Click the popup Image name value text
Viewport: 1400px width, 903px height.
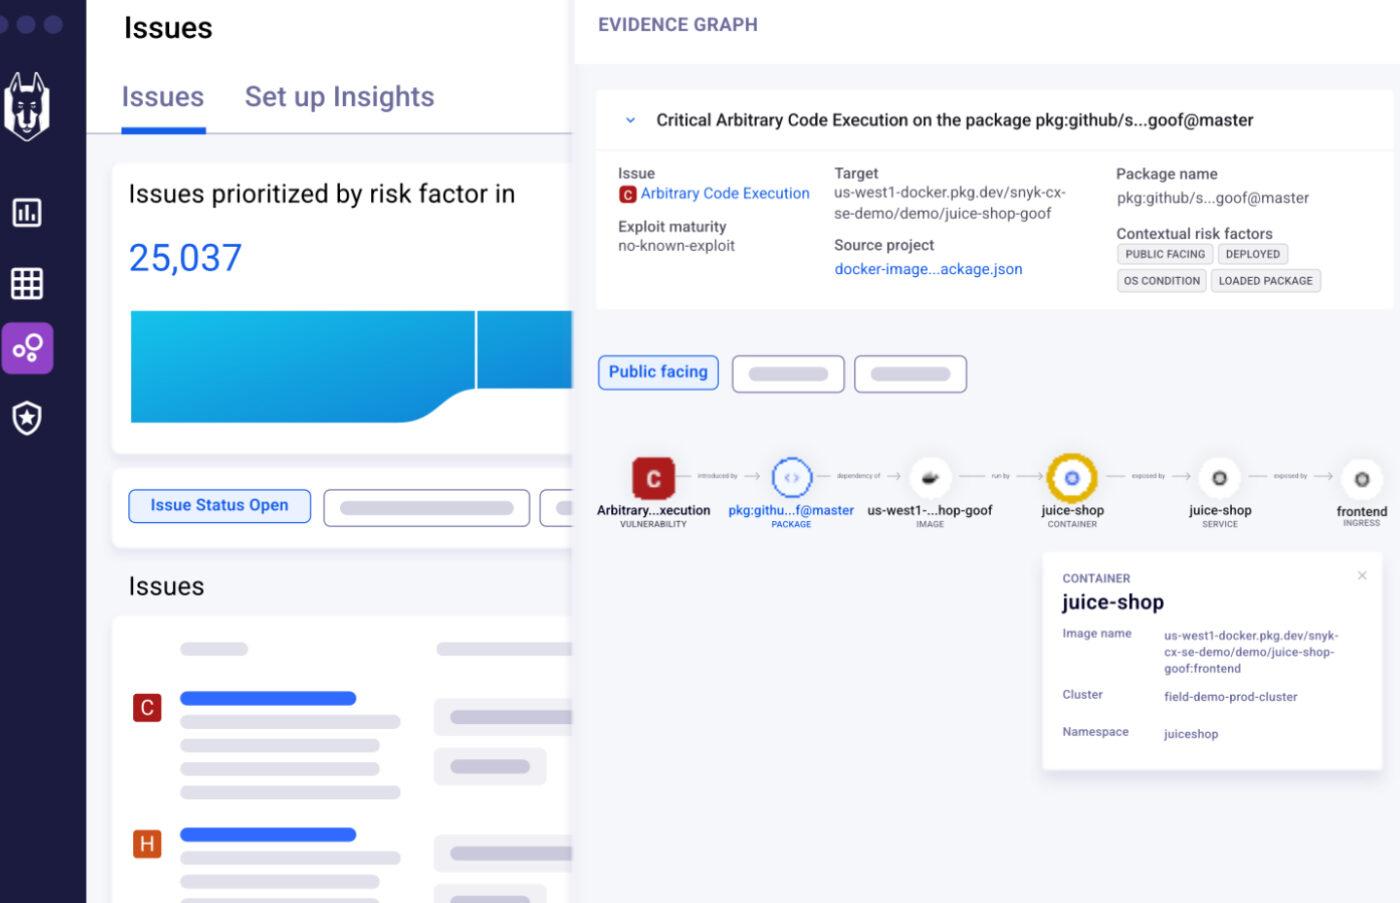(1251, 652)
